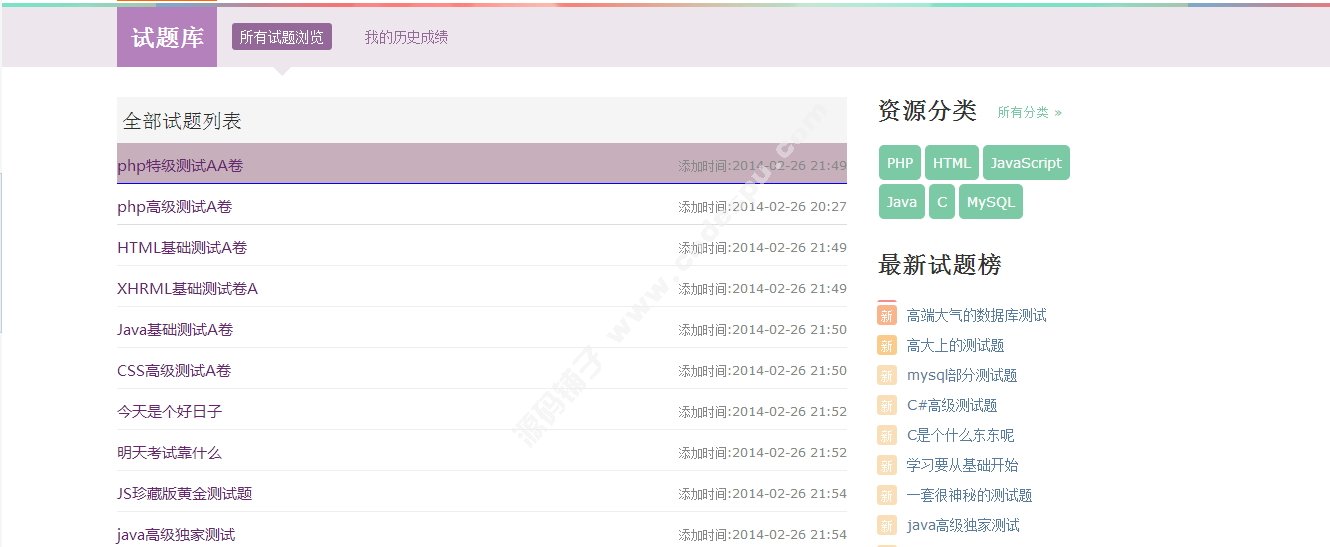1330x547 pixels.
Task: Select the Java category tag
Action: pos(902,201)
